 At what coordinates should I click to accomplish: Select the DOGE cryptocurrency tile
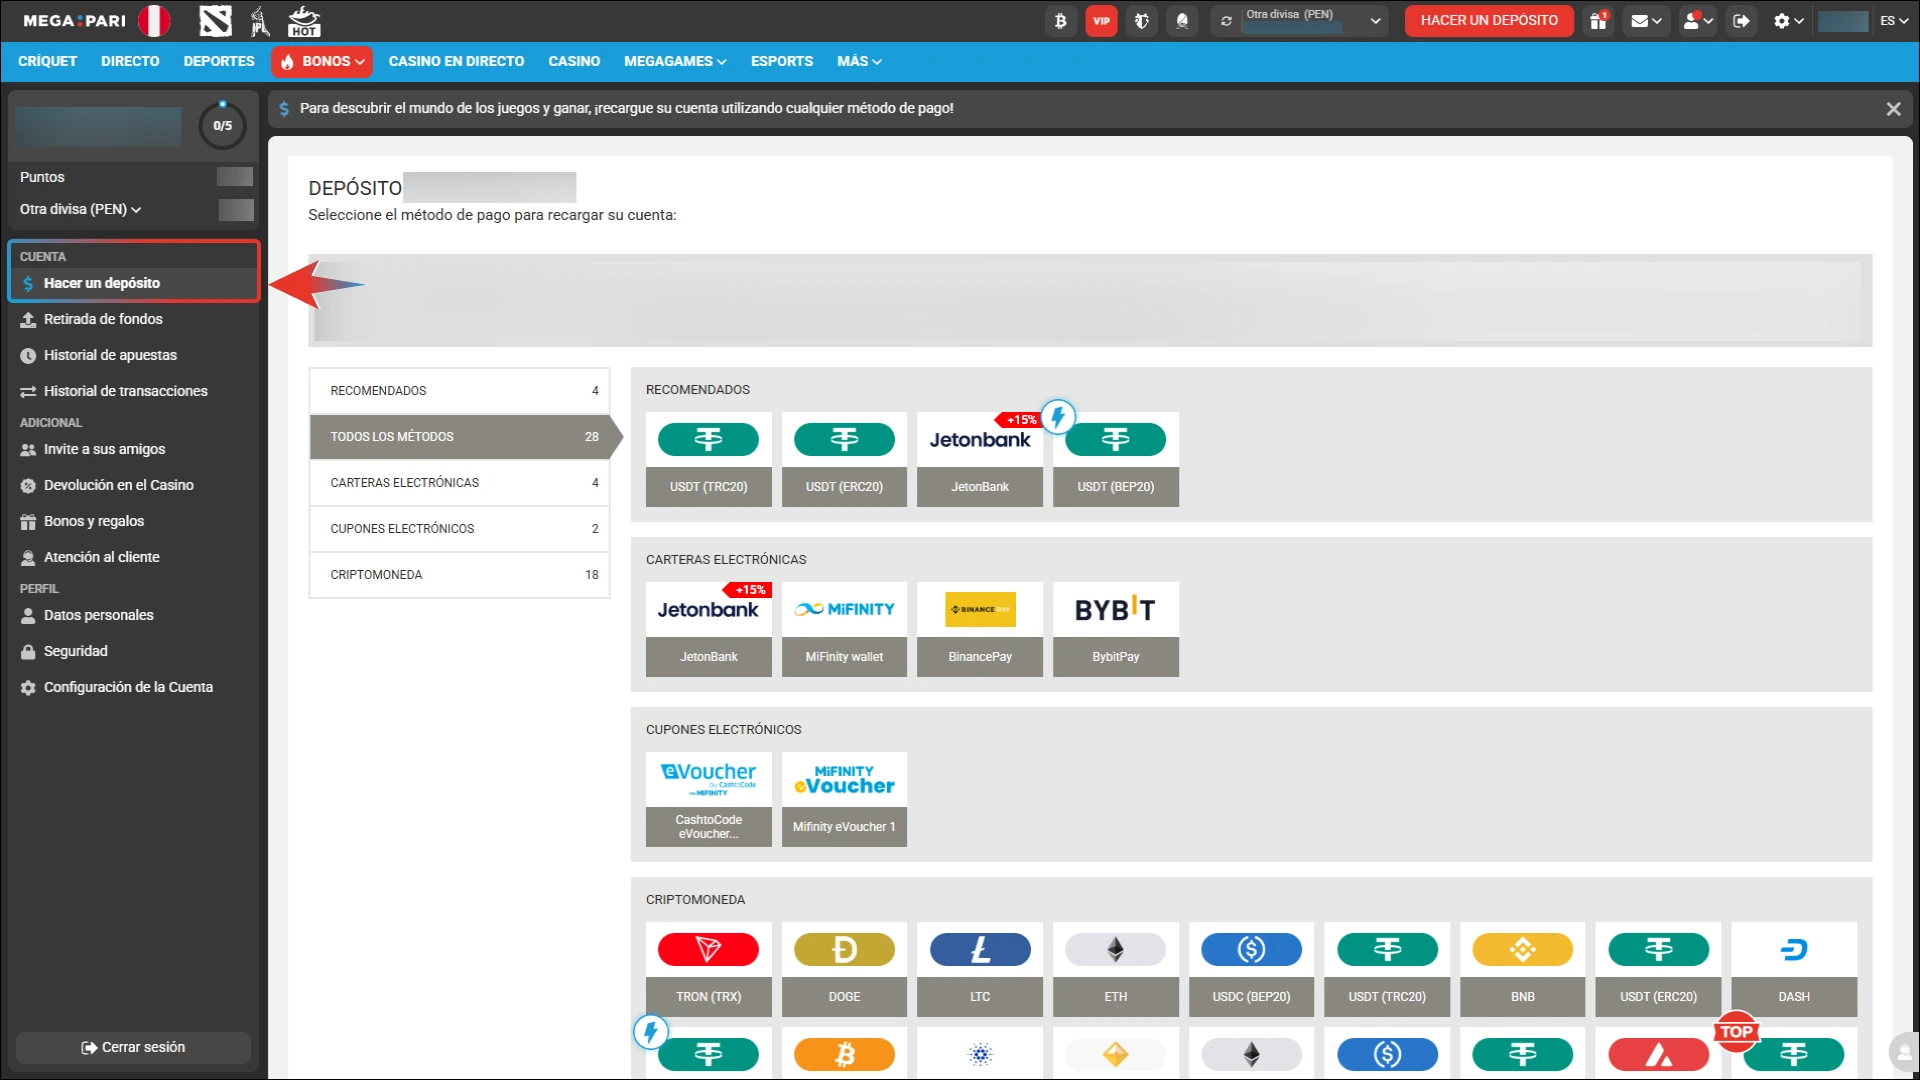point(844,968)
